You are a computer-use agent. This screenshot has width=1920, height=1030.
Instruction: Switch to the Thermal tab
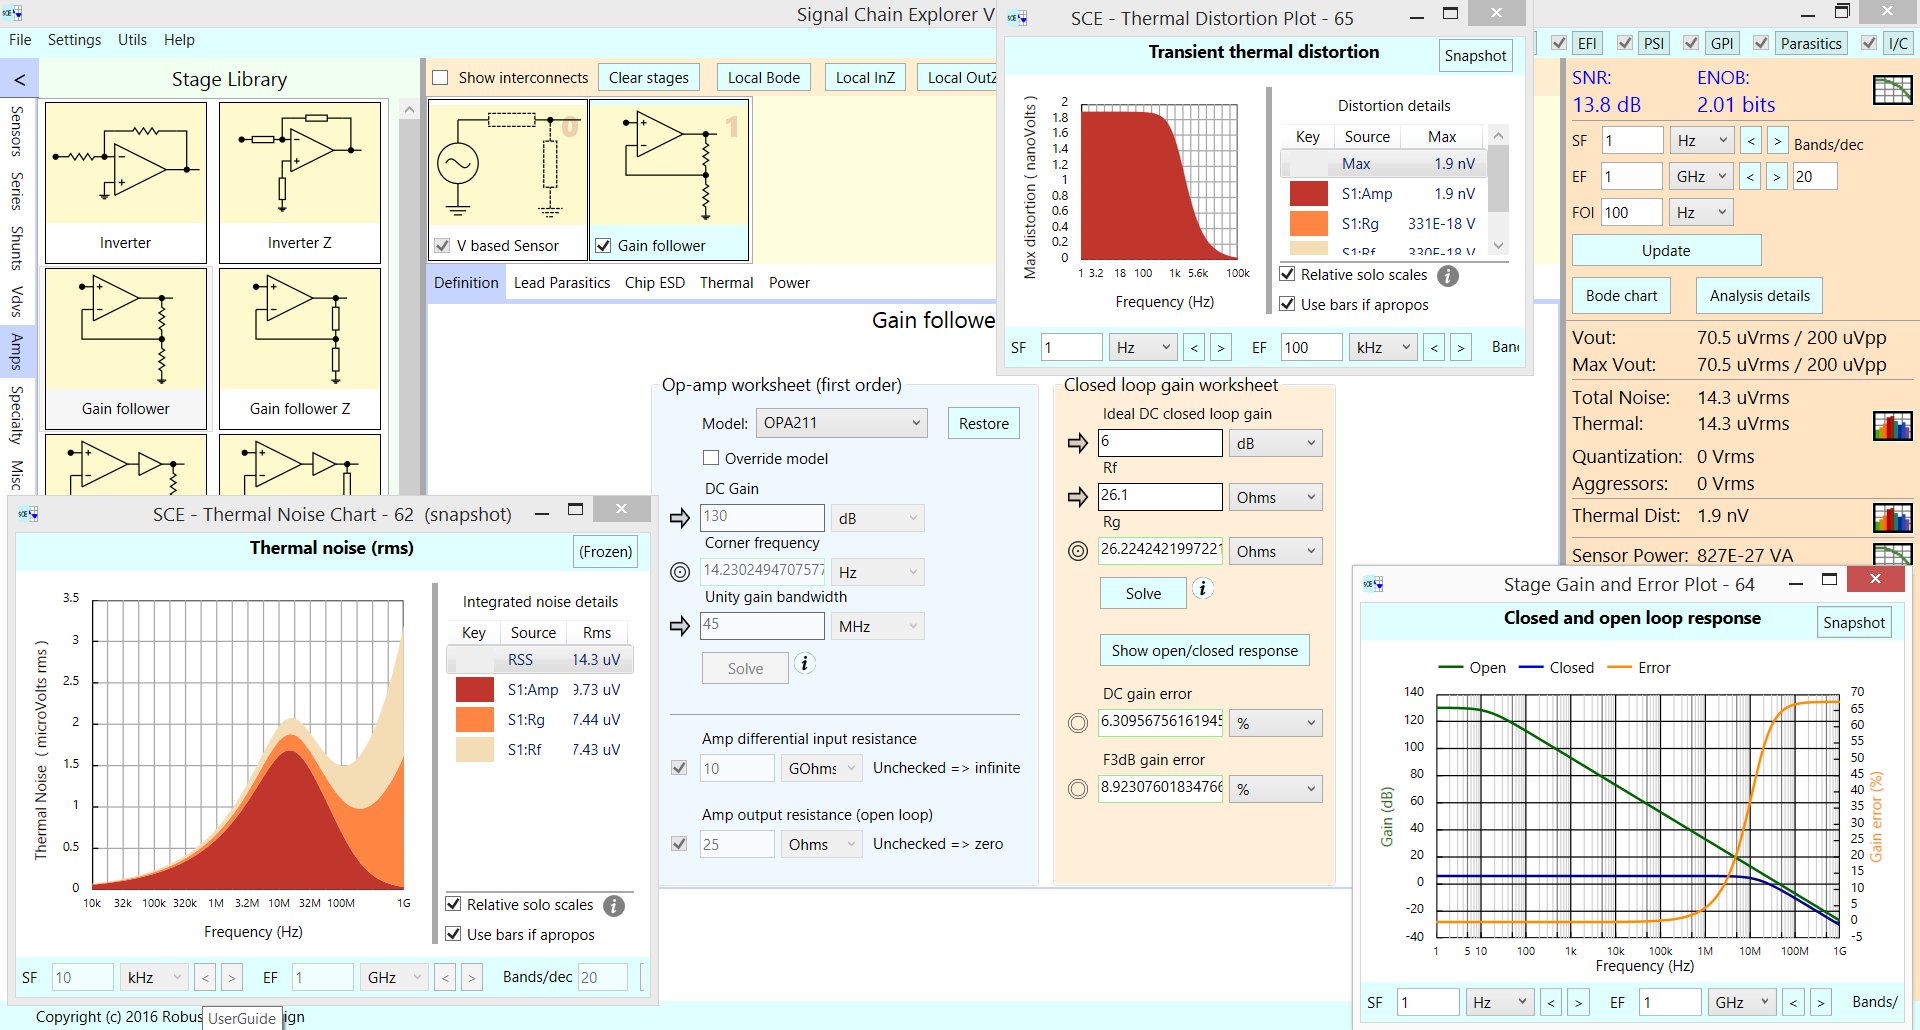tap(727, 283)
